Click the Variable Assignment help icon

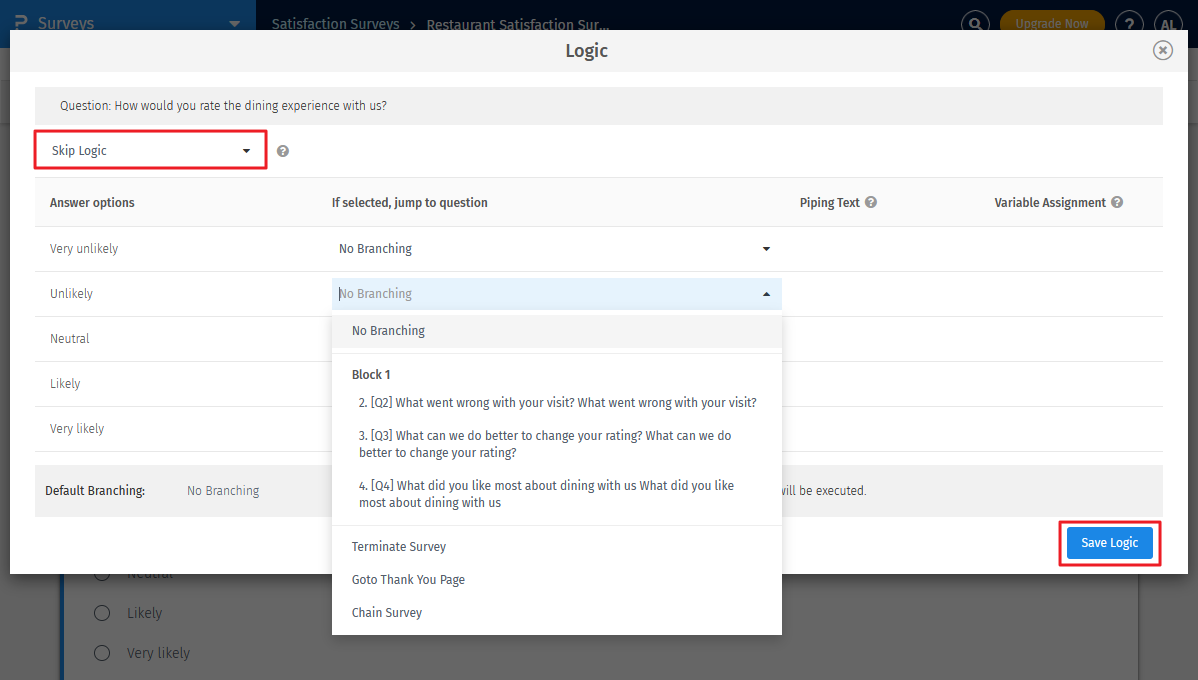click(1116, 202)
